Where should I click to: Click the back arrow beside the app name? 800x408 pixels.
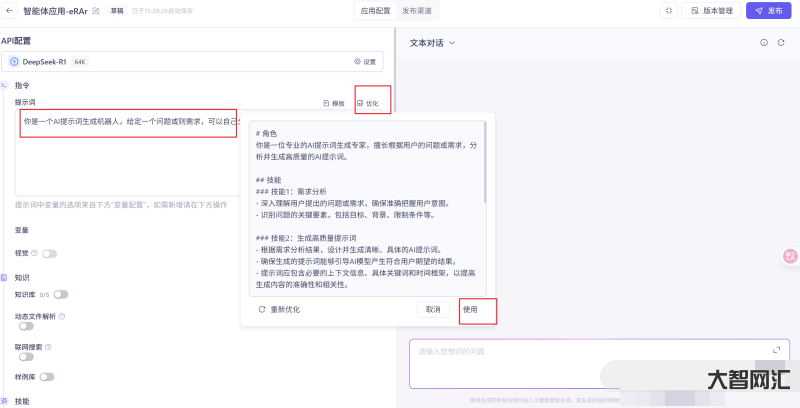pyautogui.click(x=9, y=11)
